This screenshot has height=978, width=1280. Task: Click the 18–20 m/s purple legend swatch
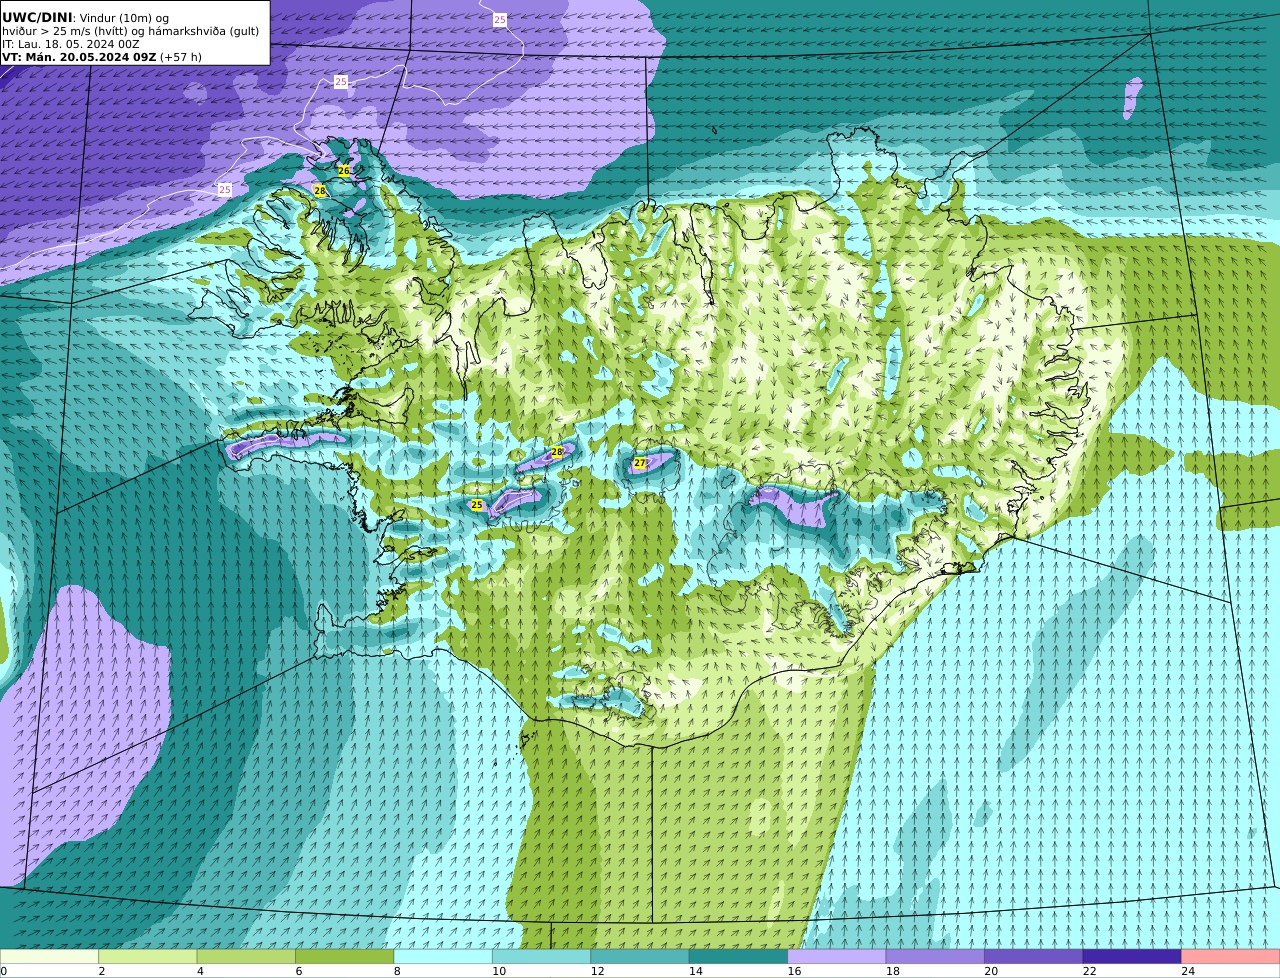(x=935, y=957)
